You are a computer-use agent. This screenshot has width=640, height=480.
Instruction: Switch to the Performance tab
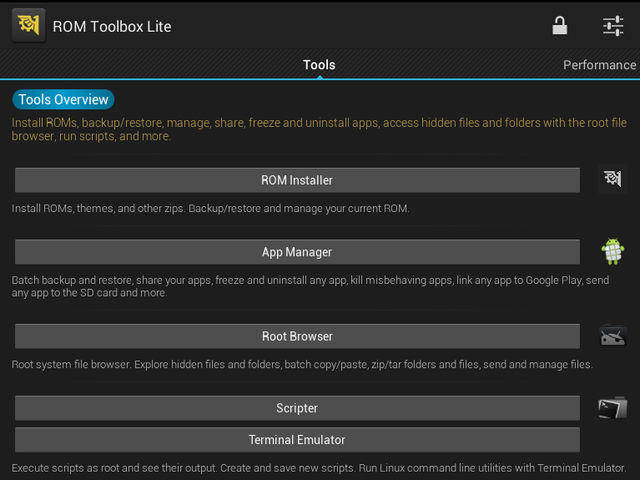point(599,65)
